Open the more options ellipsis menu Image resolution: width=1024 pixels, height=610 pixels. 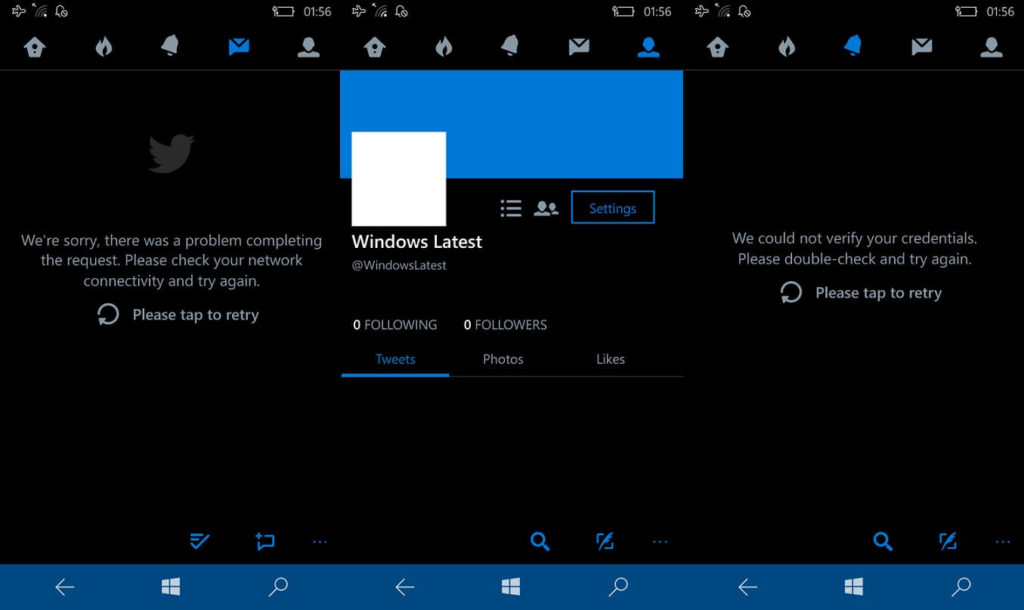(x=320, y=541)
